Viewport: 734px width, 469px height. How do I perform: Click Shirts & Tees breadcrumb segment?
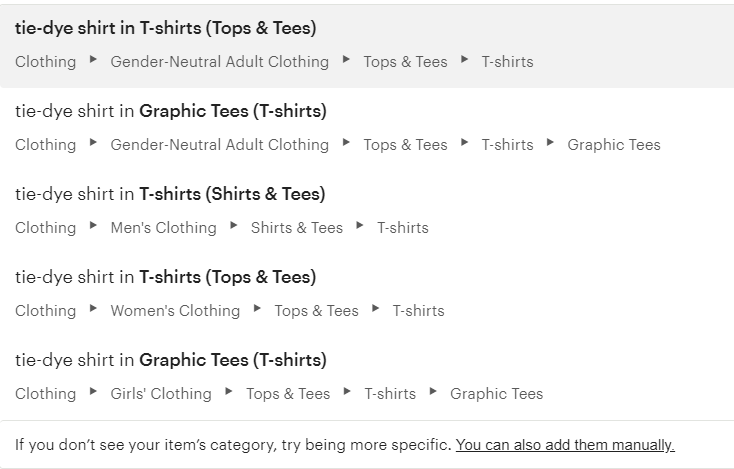pyautogui.click(x=297, y=227)
